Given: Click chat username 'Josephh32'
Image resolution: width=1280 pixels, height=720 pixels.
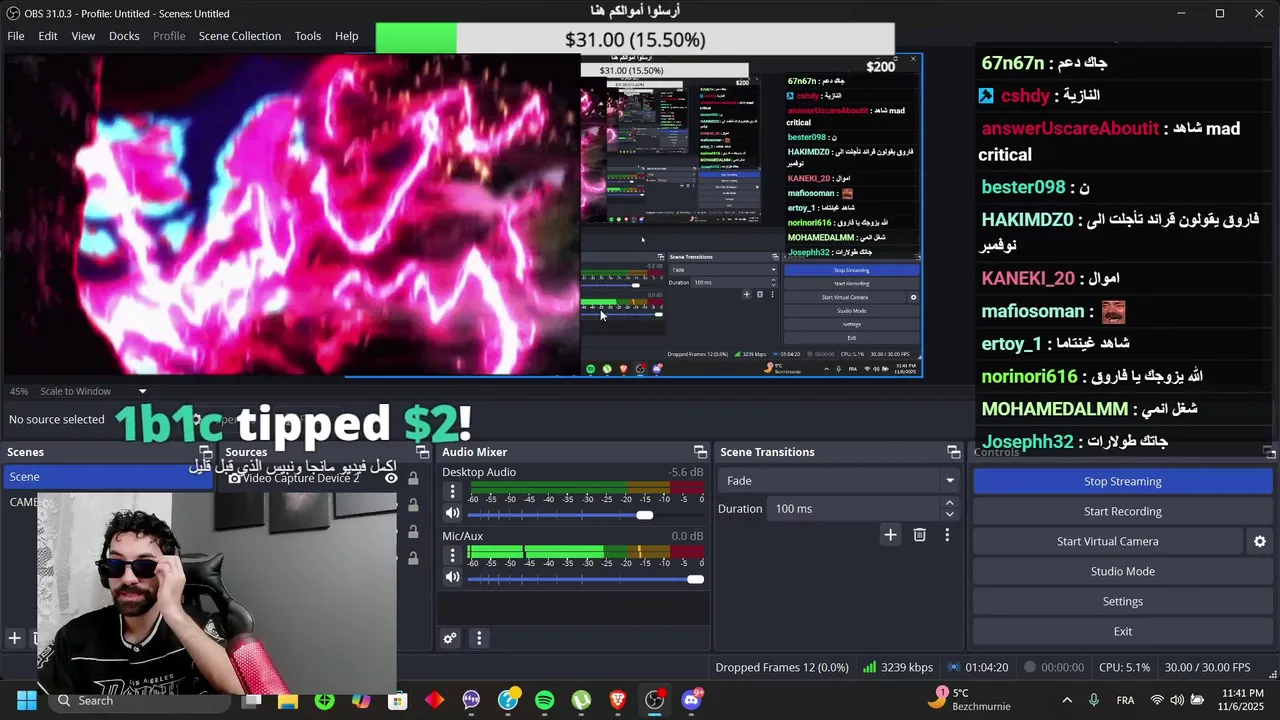Looking at the screenshot, I should 1027,441.
